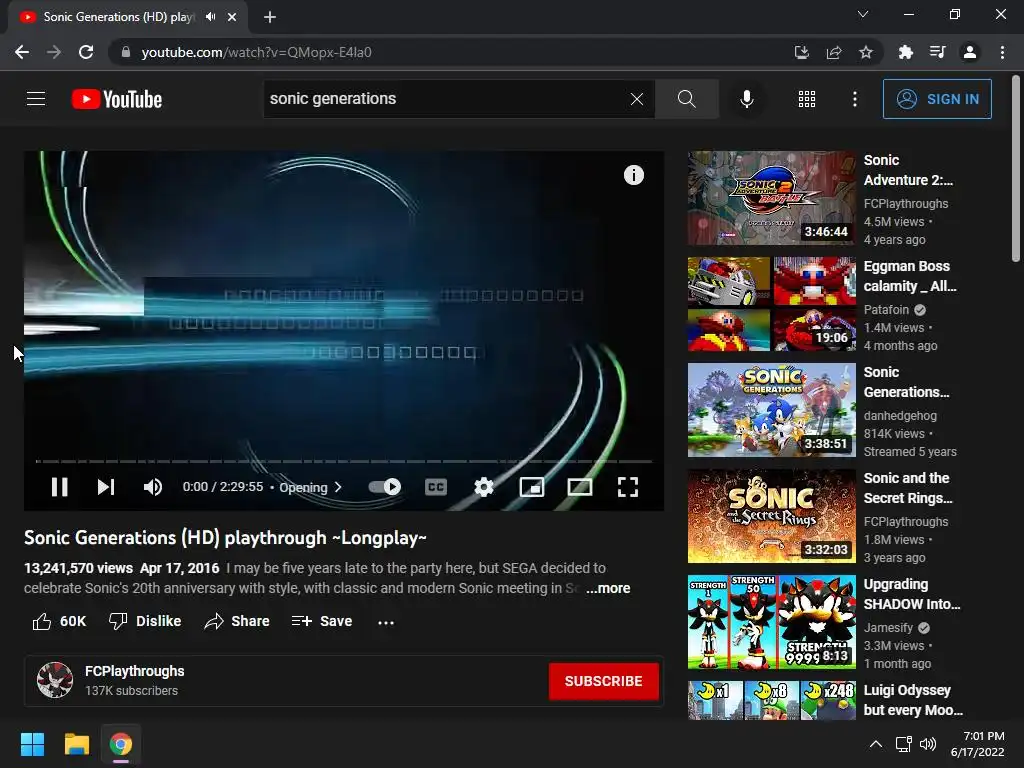Screen dimensions: 1024x768
Task: Select the Sonic Generations browser tab
Action: [x=128, y=17]
